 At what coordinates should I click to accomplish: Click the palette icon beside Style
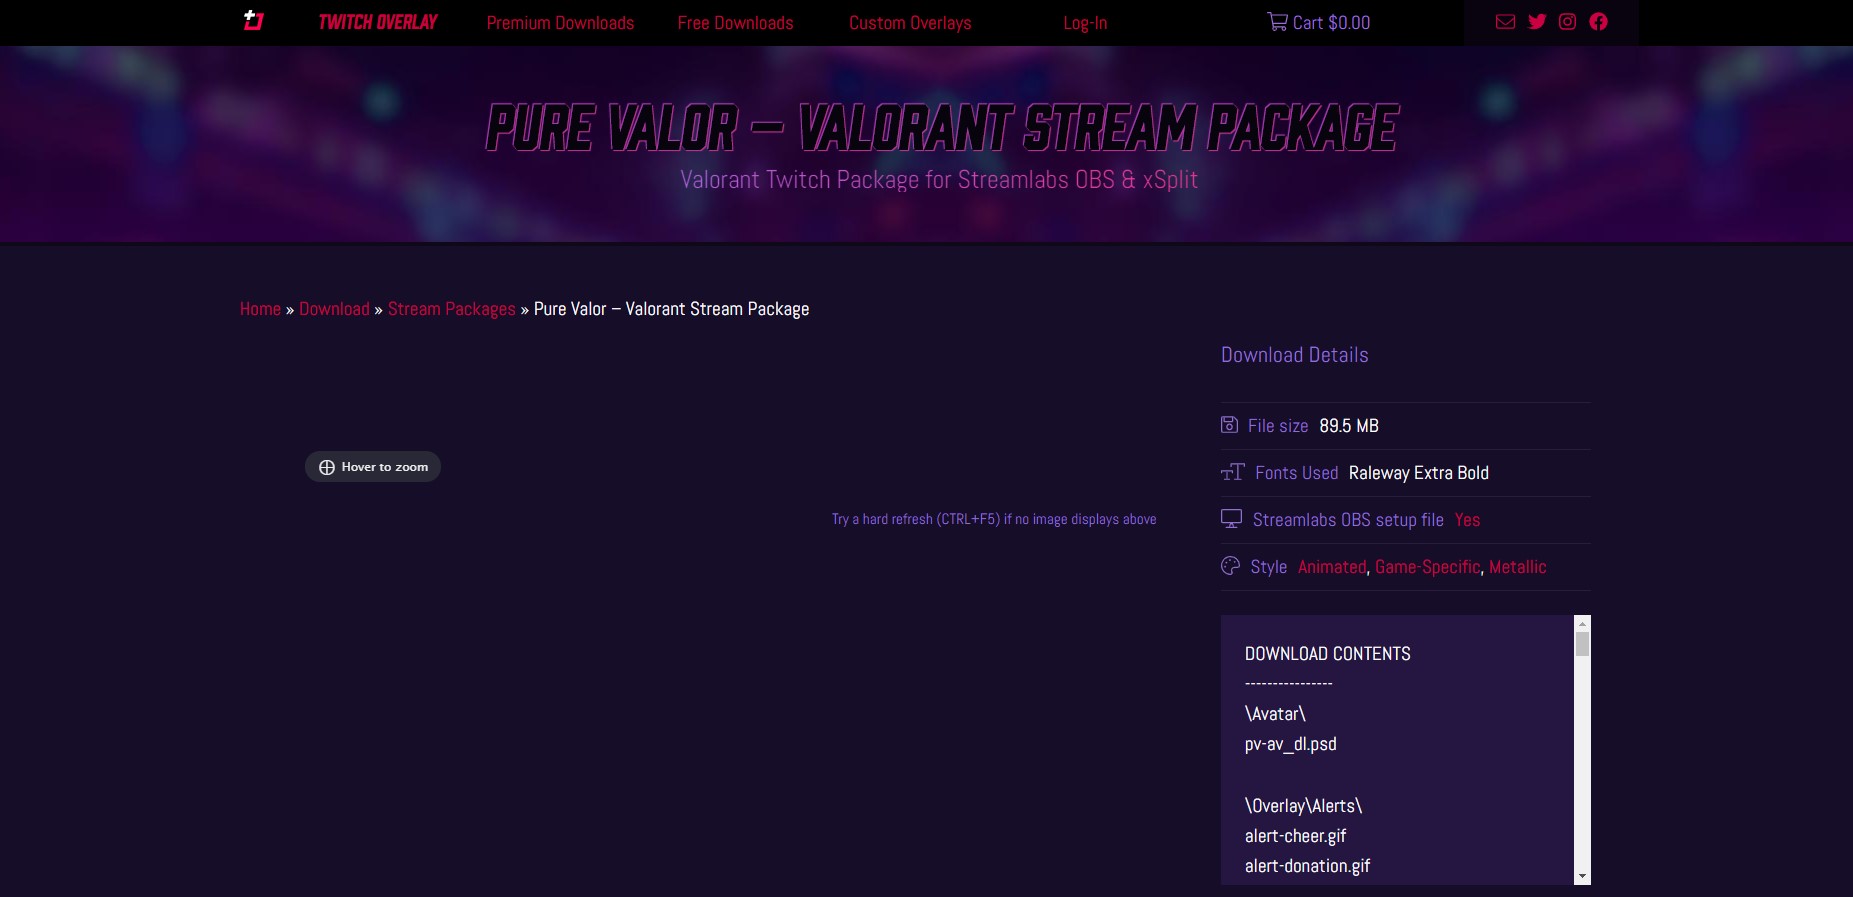(1230, 566)
